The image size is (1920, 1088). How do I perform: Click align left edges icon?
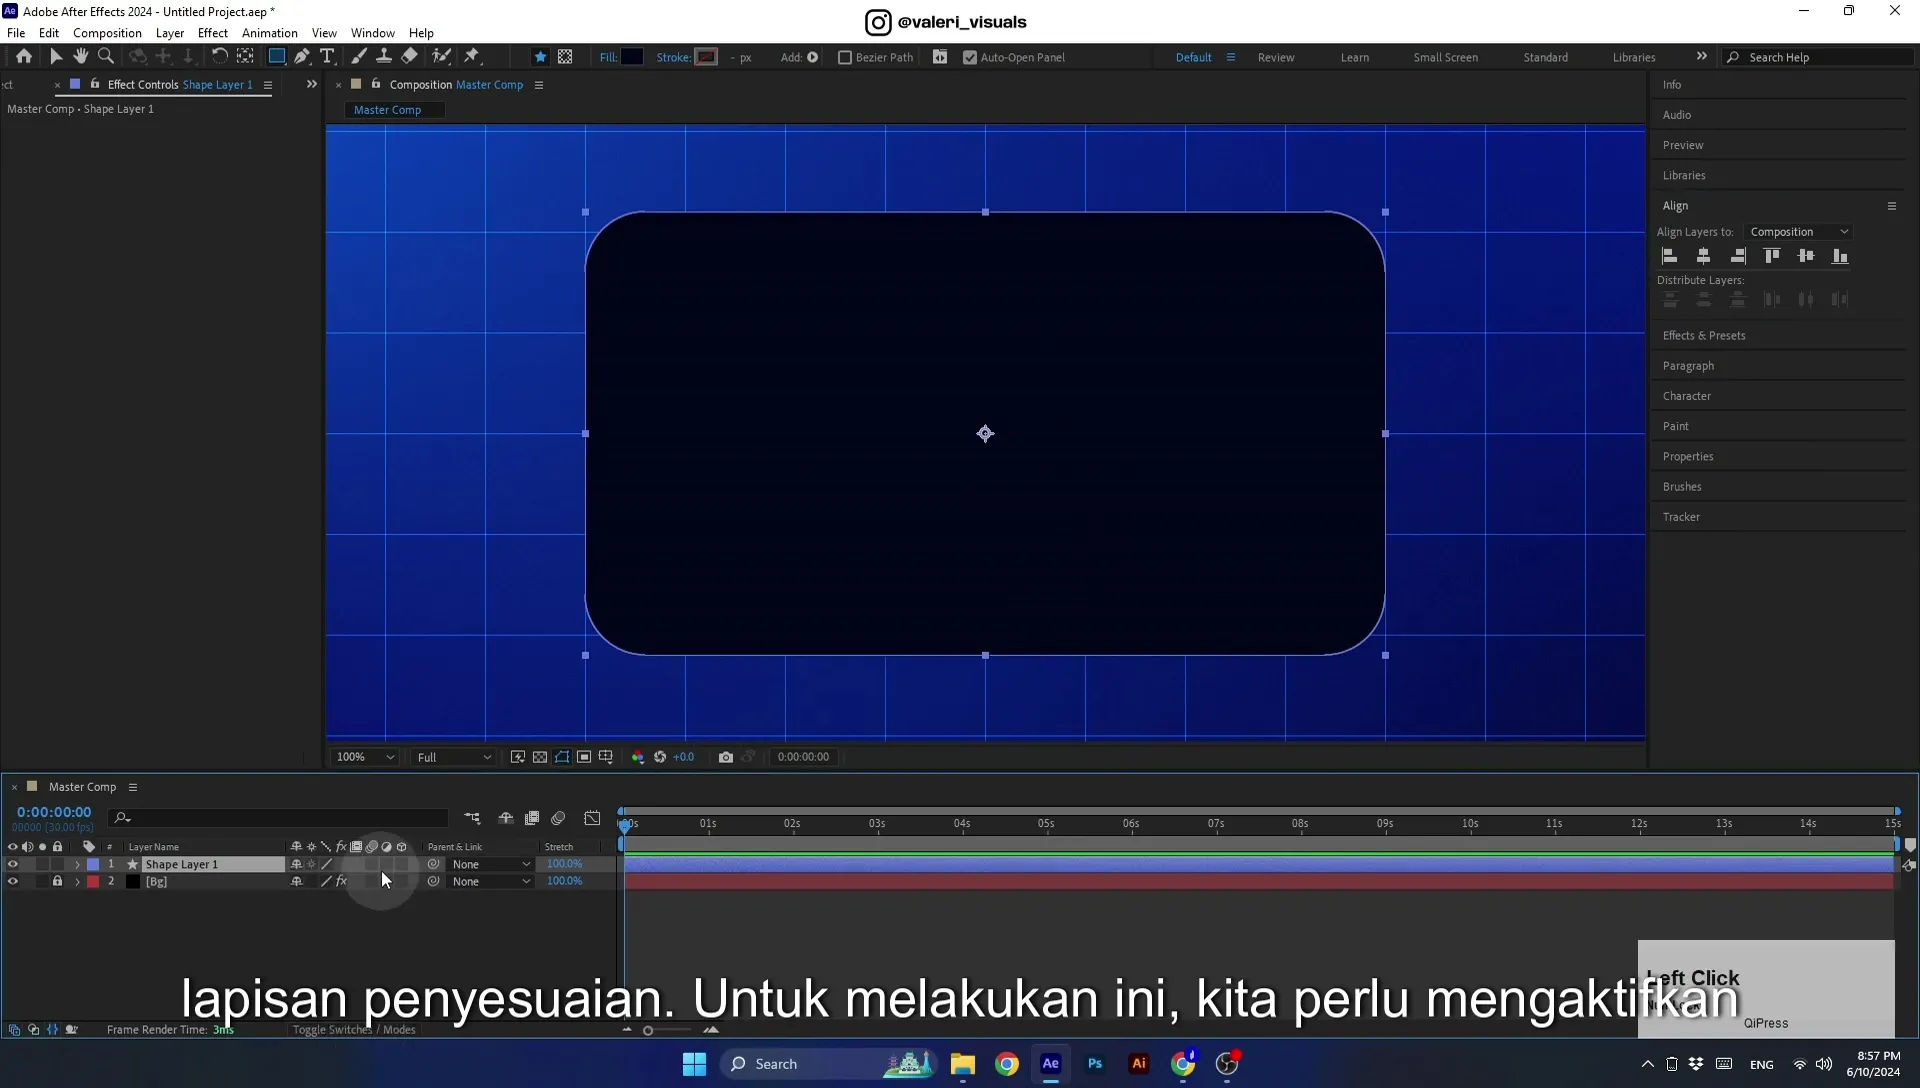tap(1670, 256)
